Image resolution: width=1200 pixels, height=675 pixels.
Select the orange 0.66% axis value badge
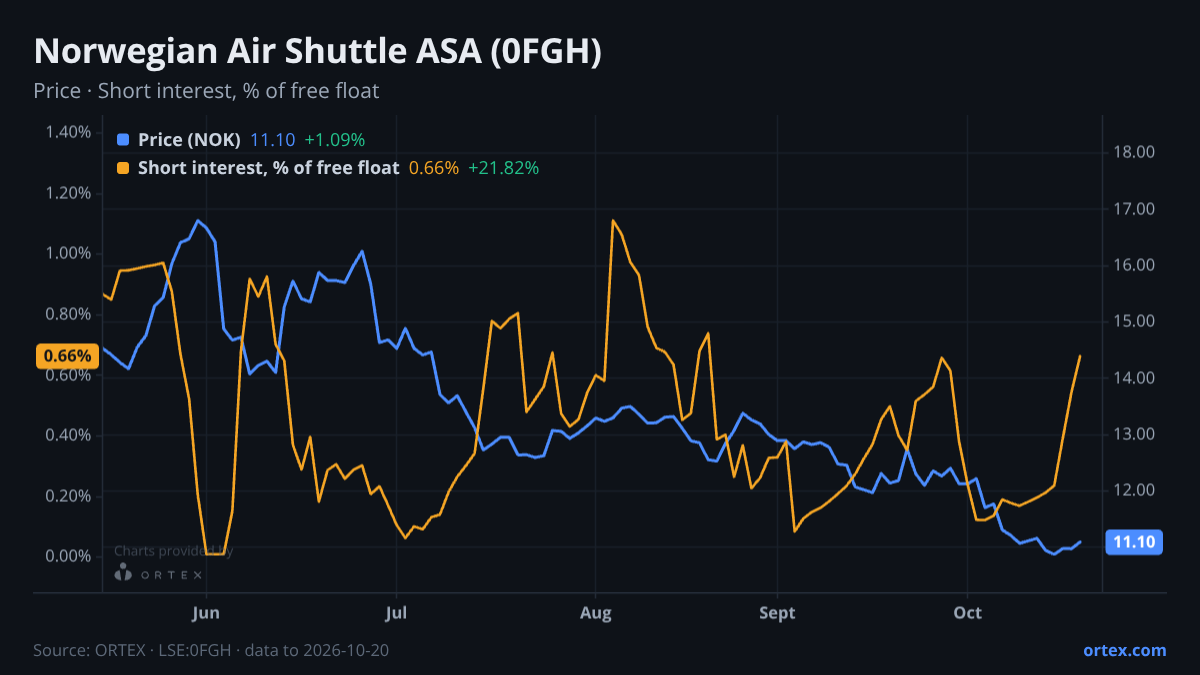click(x=67, y=356)
